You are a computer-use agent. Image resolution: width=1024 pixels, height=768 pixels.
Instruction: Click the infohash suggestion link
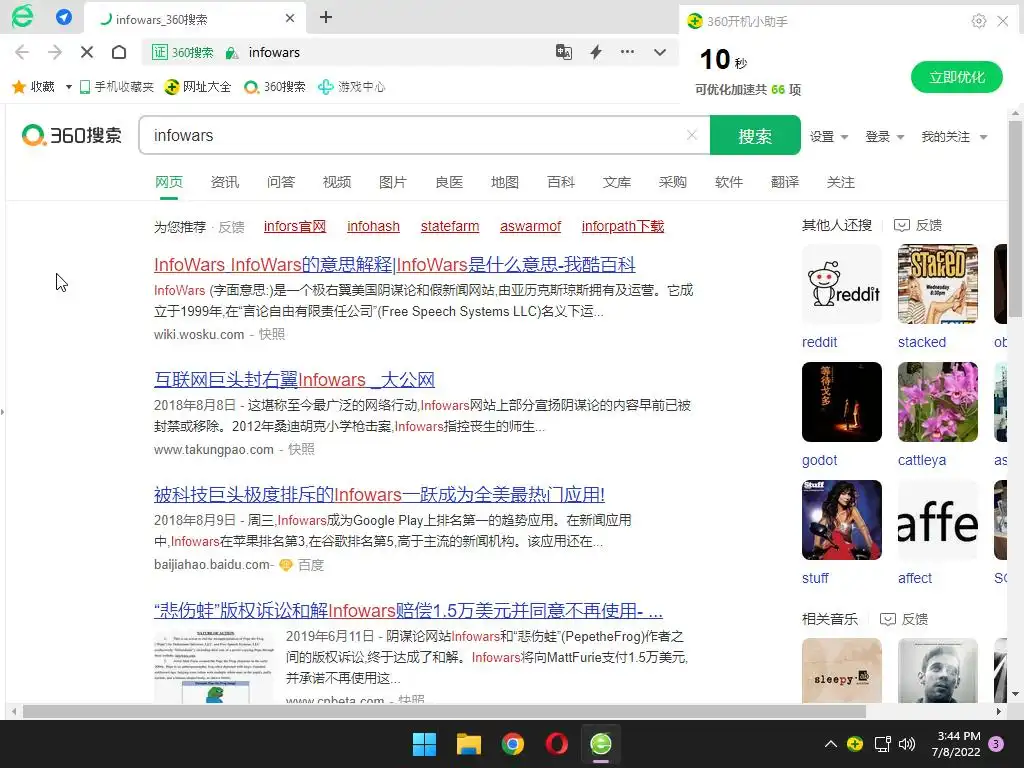pyautogui.click(x=374, y=226)
